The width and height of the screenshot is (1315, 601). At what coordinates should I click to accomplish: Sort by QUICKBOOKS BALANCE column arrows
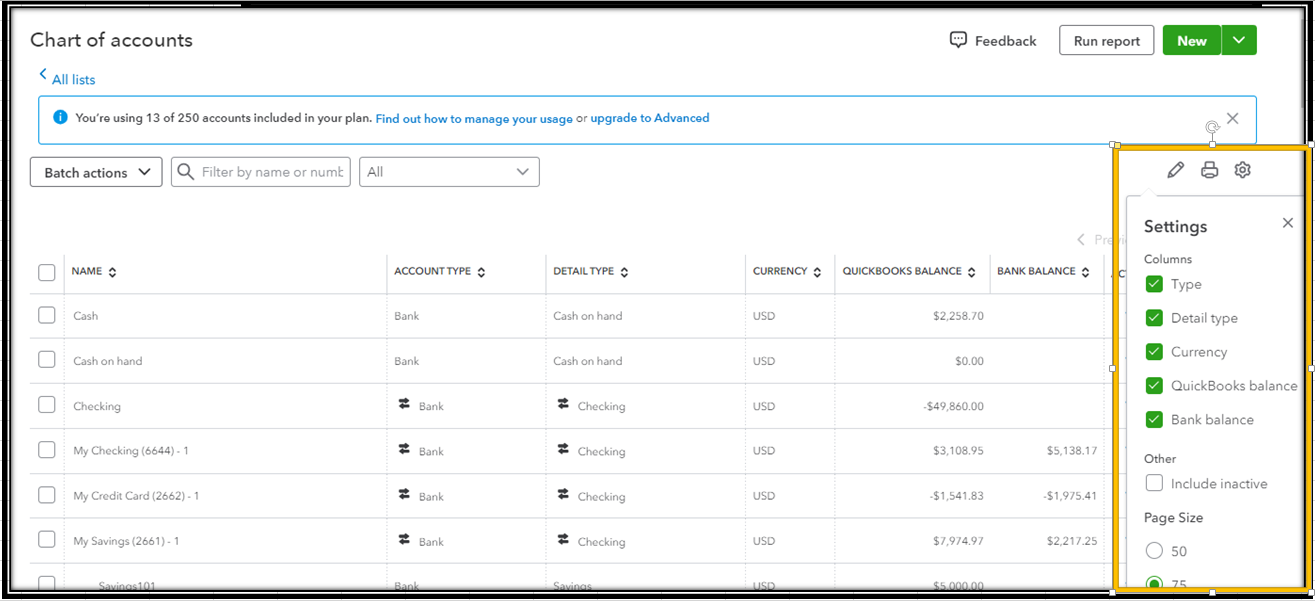coord(972,272)
